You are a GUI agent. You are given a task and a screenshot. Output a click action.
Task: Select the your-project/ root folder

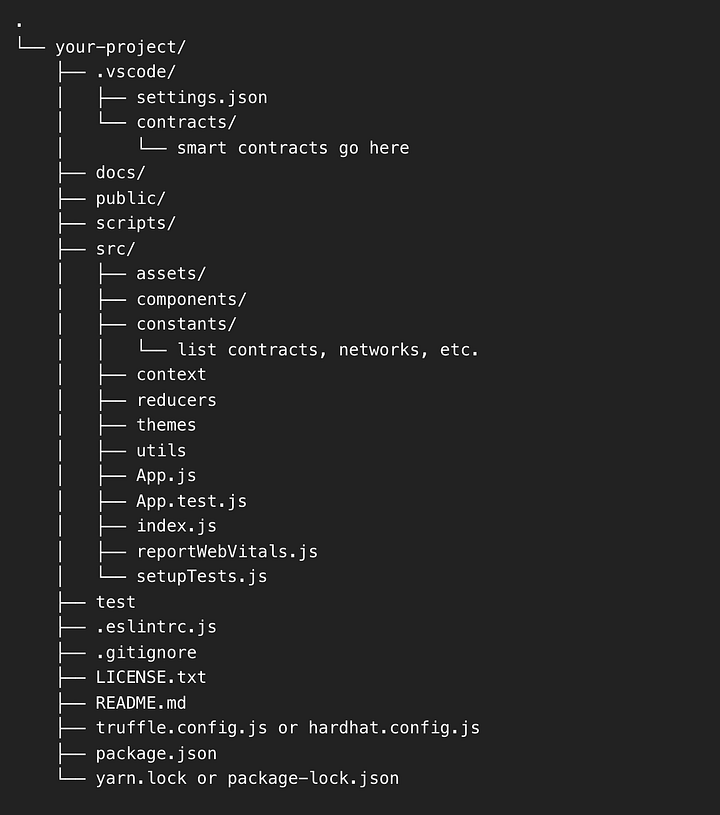point(120,47)
